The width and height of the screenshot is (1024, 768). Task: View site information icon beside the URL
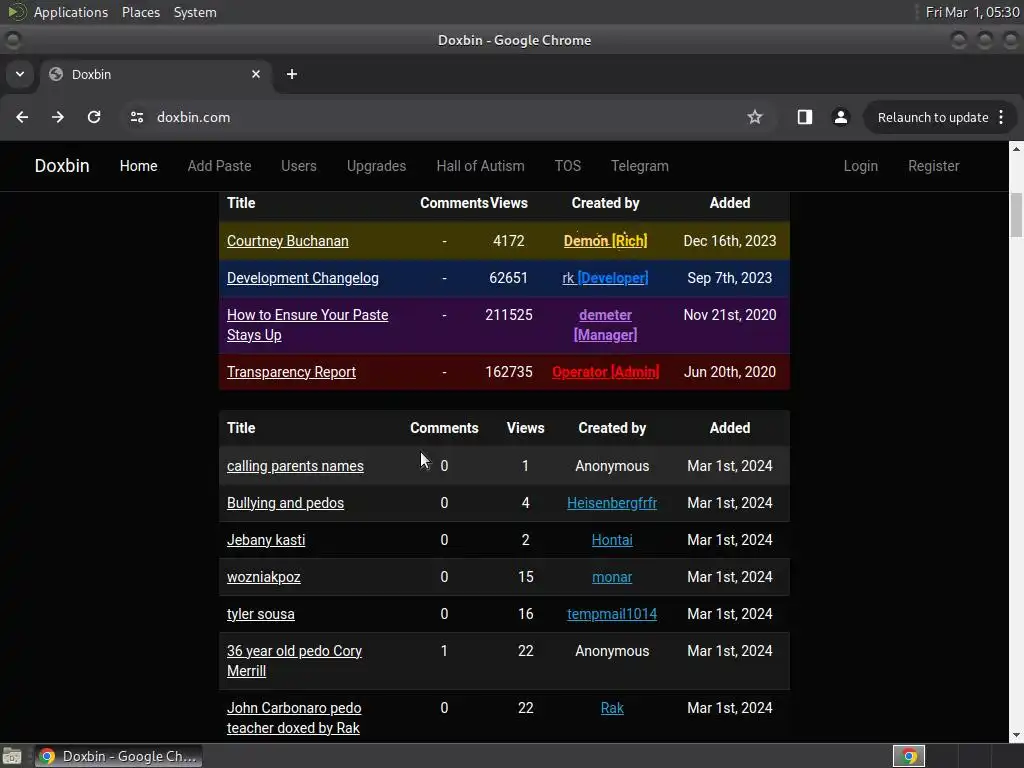pos(136,117)
